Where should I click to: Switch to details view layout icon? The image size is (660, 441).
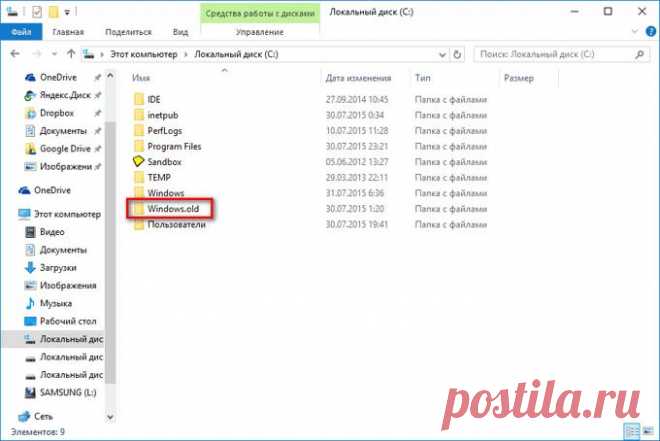coord(631,431)
